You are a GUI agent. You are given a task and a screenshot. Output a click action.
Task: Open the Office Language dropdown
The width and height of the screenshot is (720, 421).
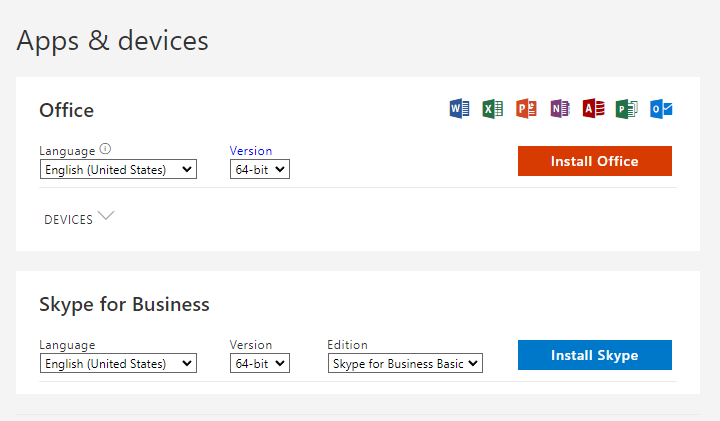[118, 169]
